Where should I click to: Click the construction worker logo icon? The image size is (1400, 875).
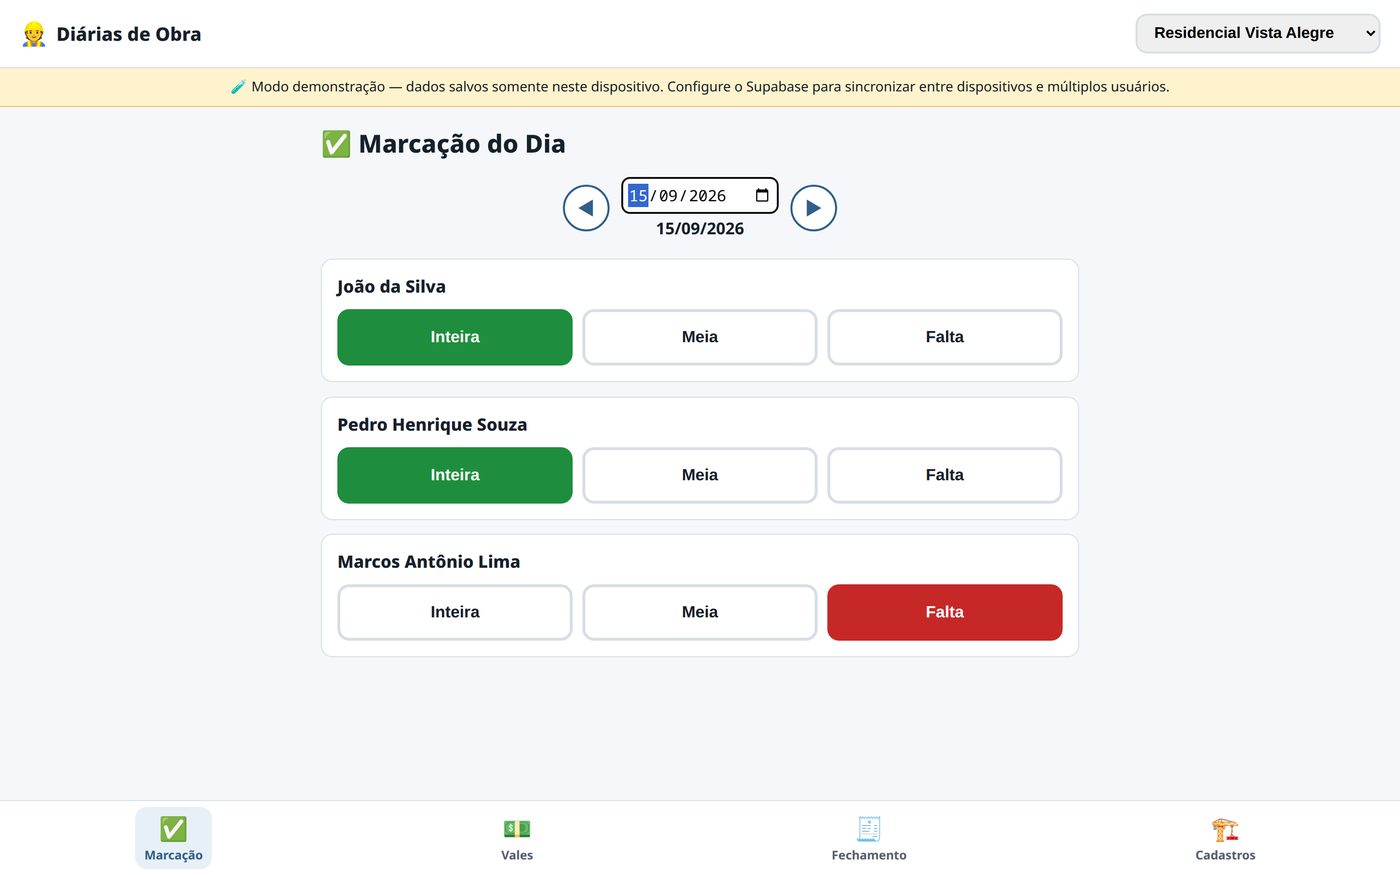pos(34,34)
